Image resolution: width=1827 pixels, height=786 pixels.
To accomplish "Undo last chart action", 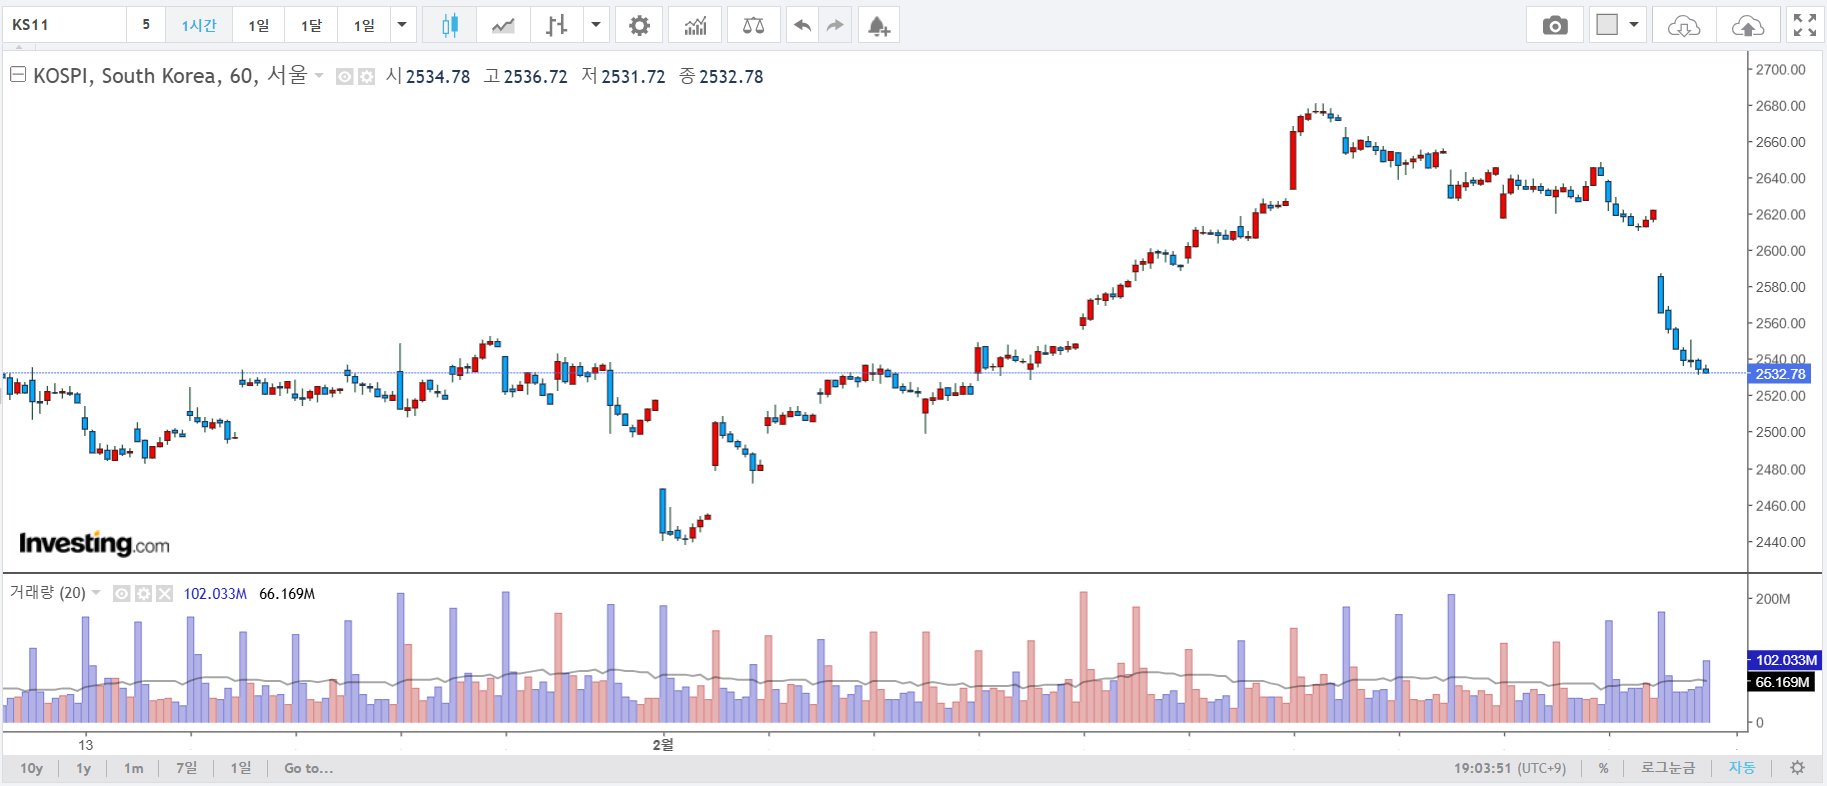I will (802, 25).
